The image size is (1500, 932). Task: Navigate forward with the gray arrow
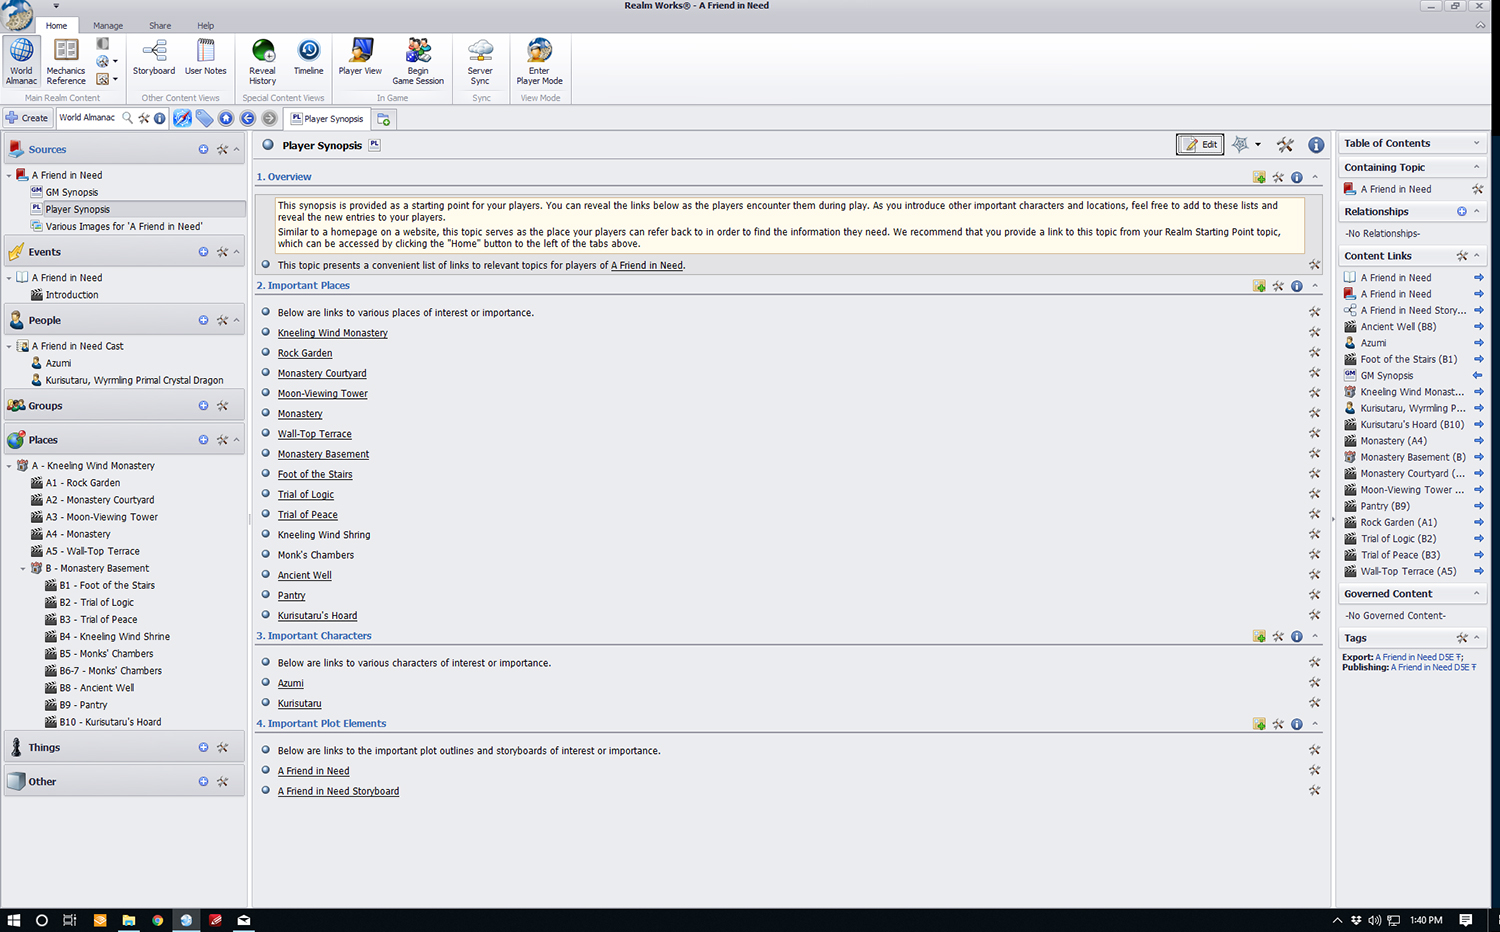coord(270,118)
